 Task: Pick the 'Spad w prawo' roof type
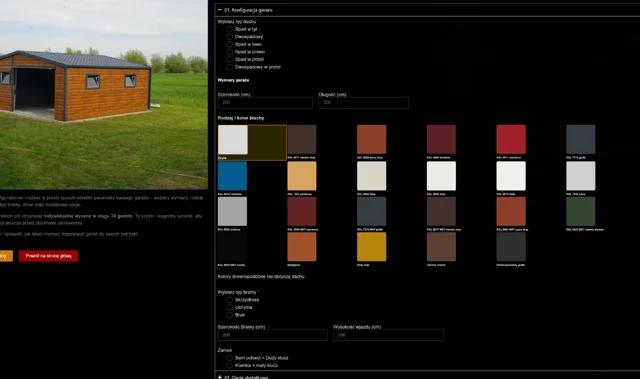tap(229, 52)
